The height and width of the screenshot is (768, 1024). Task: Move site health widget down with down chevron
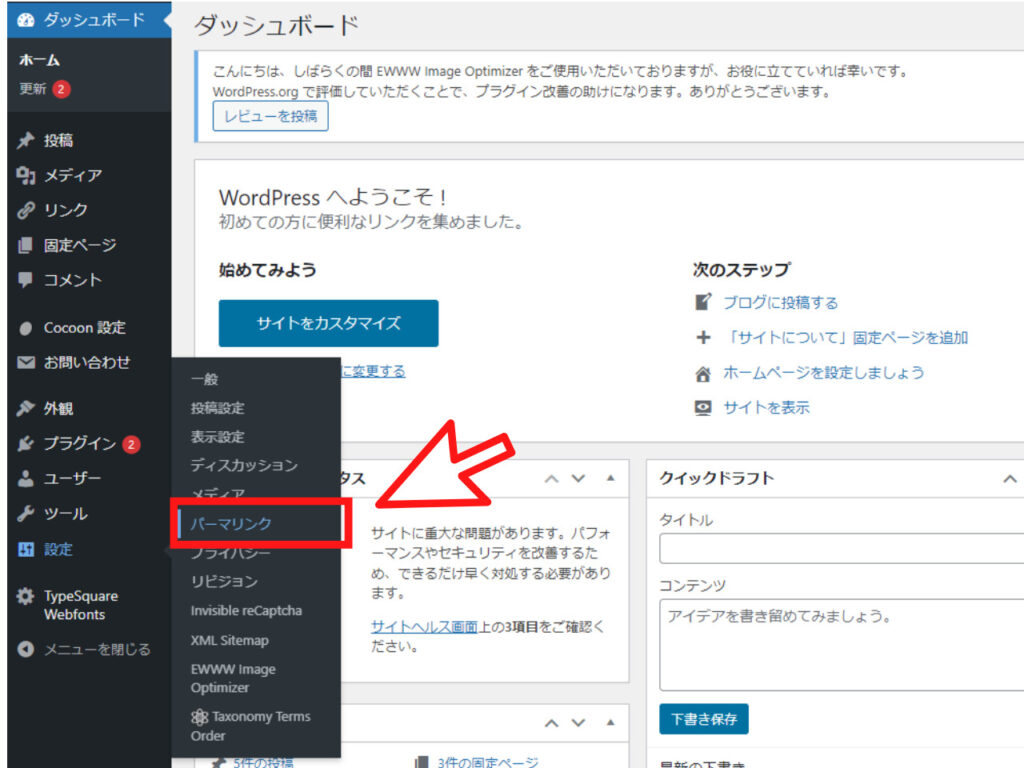pos(579,479)
